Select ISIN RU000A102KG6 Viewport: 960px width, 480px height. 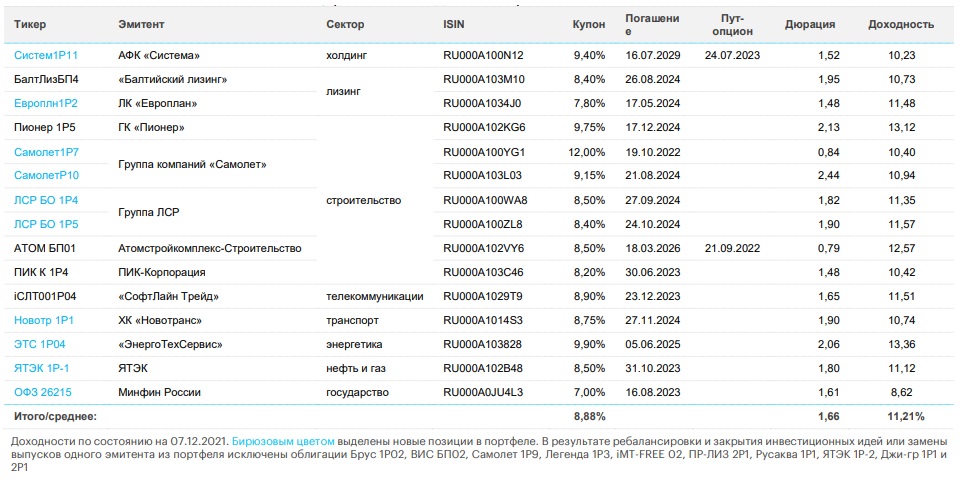484,128
